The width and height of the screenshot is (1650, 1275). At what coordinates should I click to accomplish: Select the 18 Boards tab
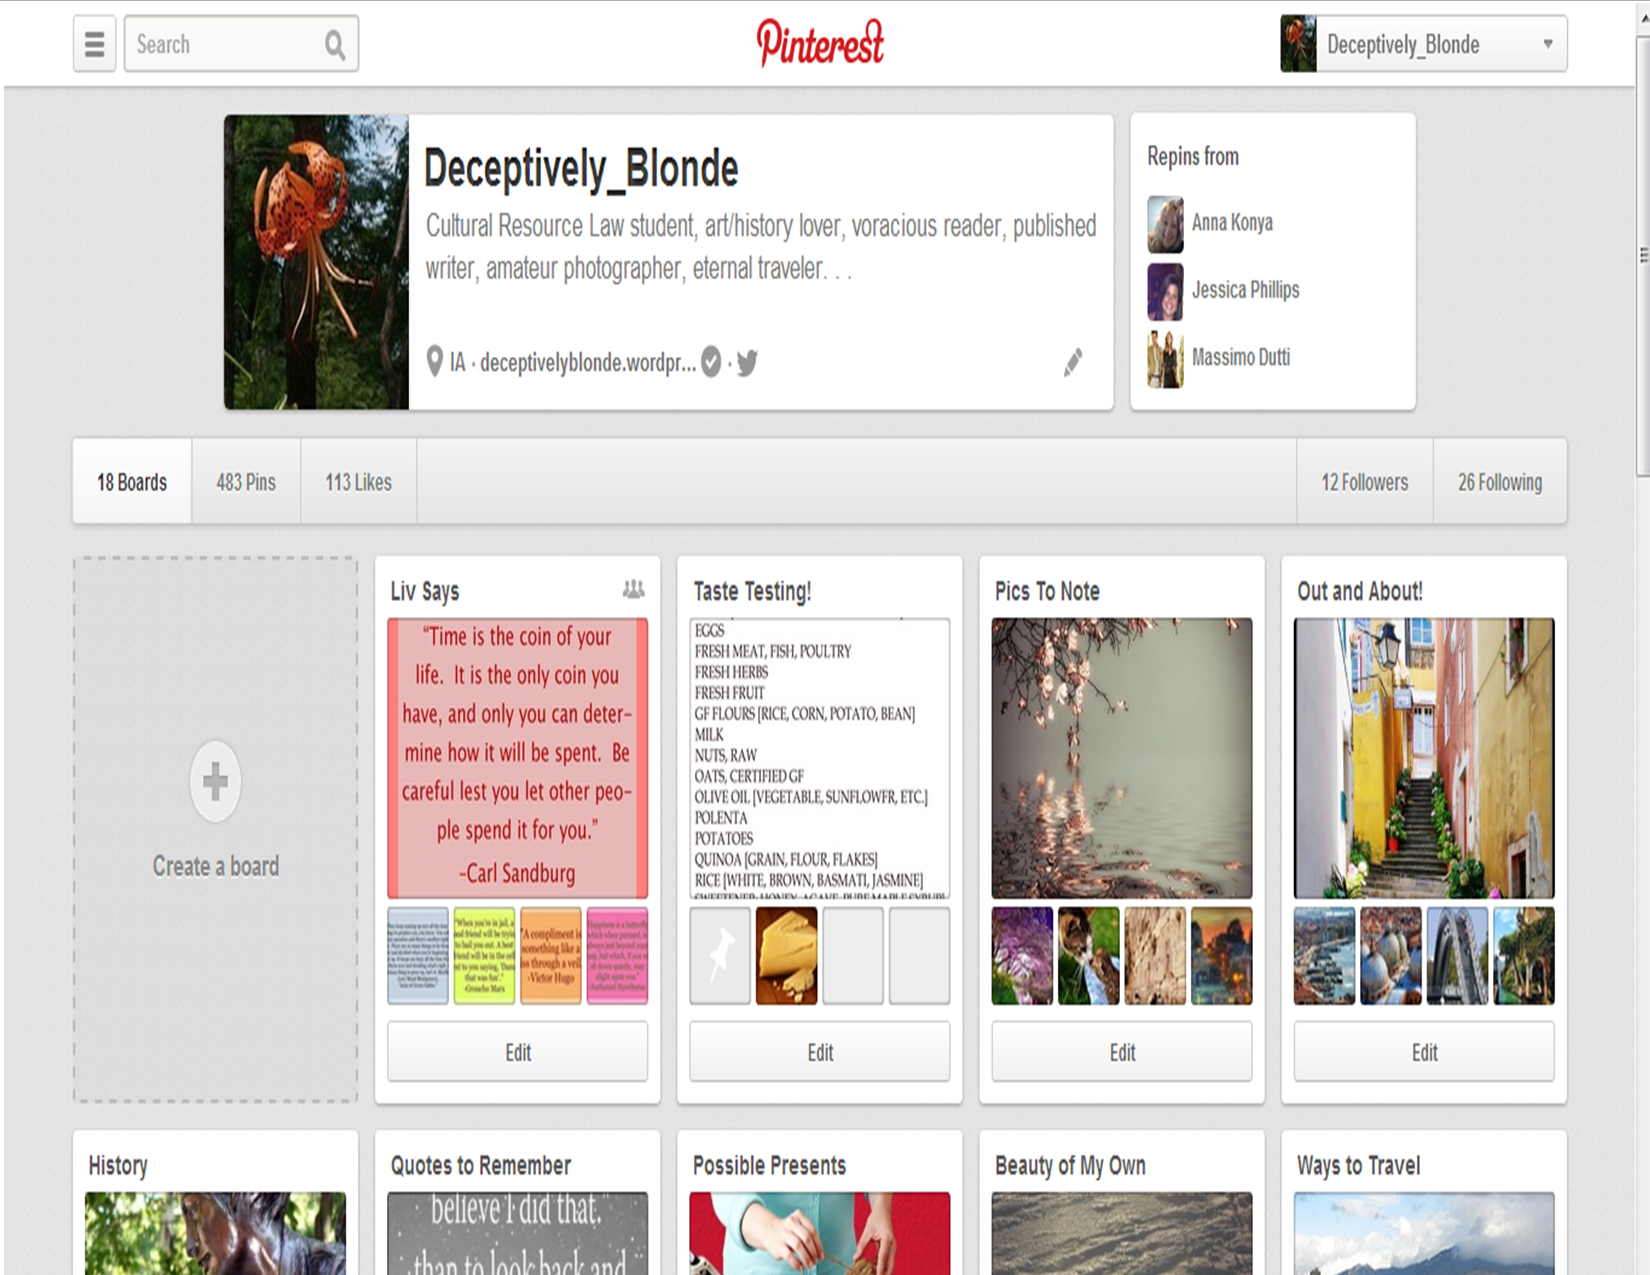[132, 482]
